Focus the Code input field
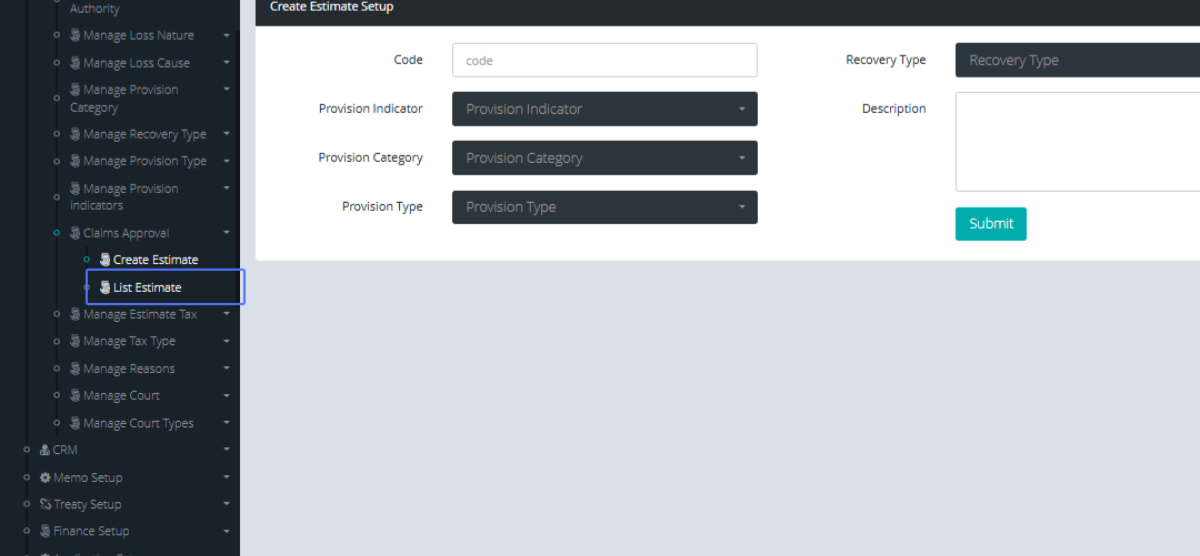Viewport: 1200px width, 556px height. pos(604,60)
